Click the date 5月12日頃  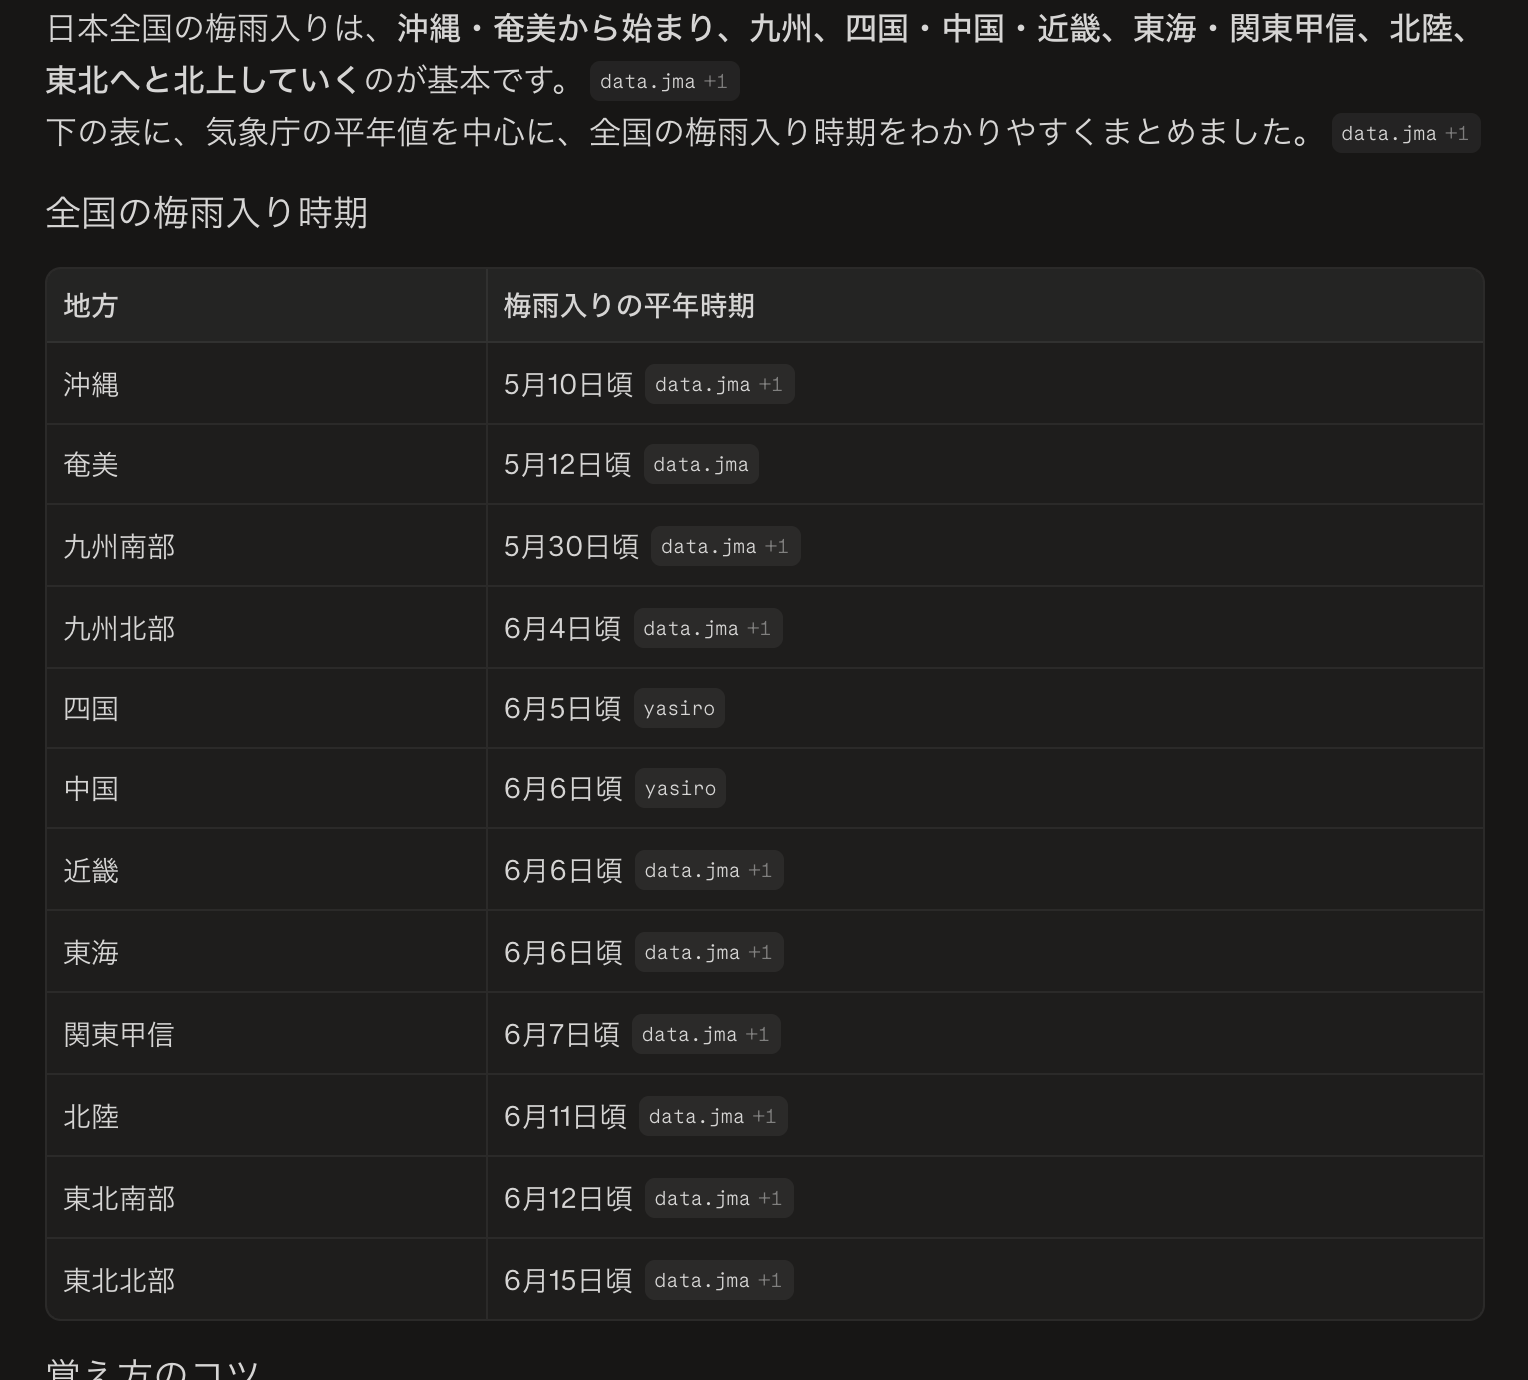pos(567,465)
